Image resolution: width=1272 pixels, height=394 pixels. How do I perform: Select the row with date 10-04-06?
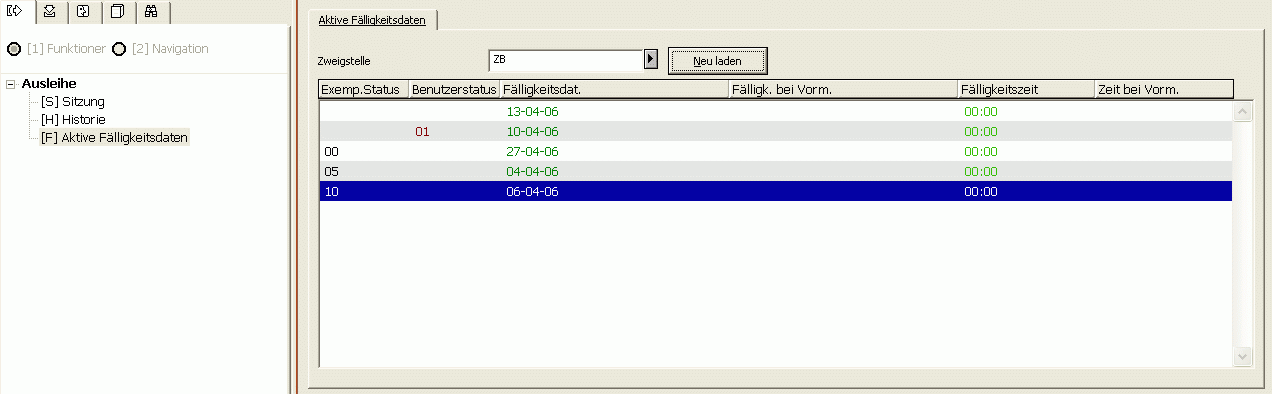point(775,131)
